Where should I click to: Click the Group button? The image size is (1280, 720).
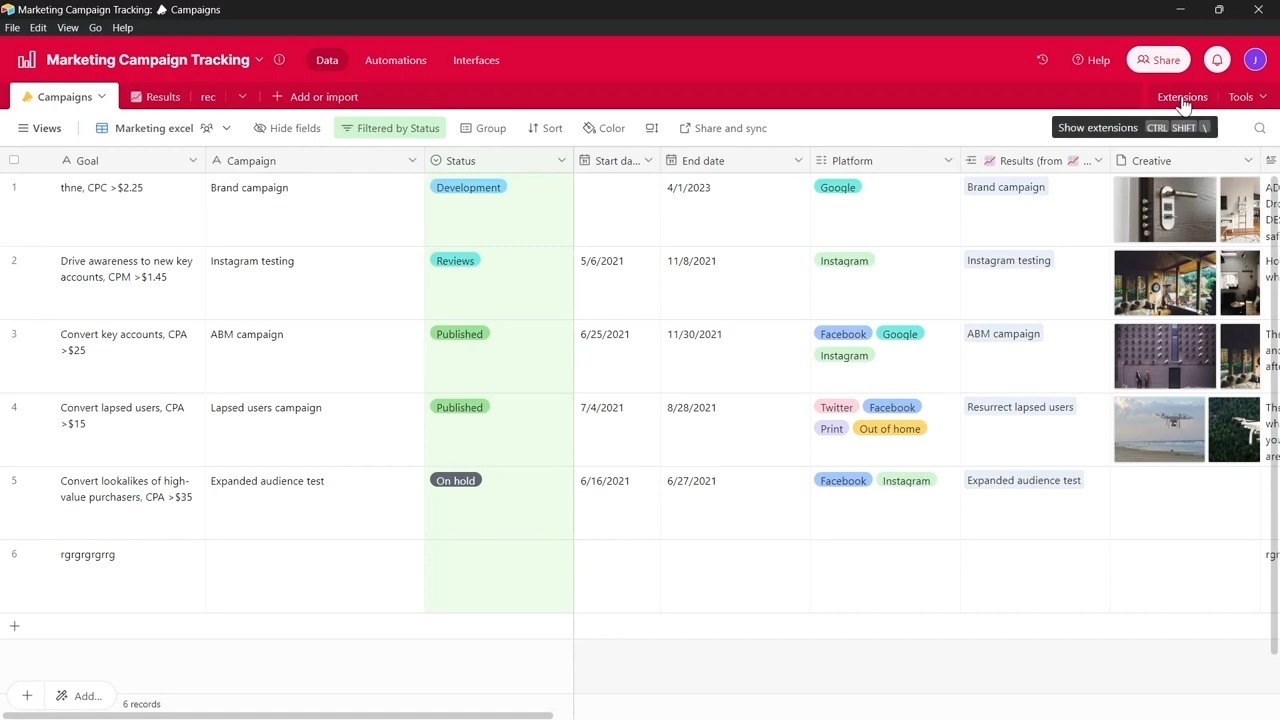483,128
